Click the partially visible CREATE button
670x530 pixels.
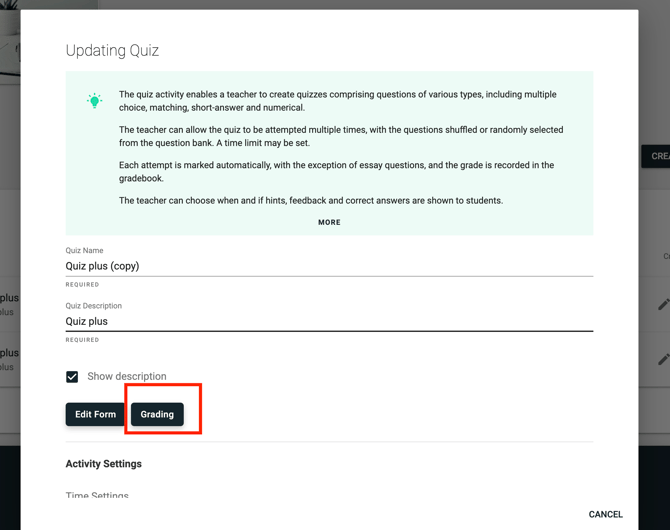tap(655, 156)
